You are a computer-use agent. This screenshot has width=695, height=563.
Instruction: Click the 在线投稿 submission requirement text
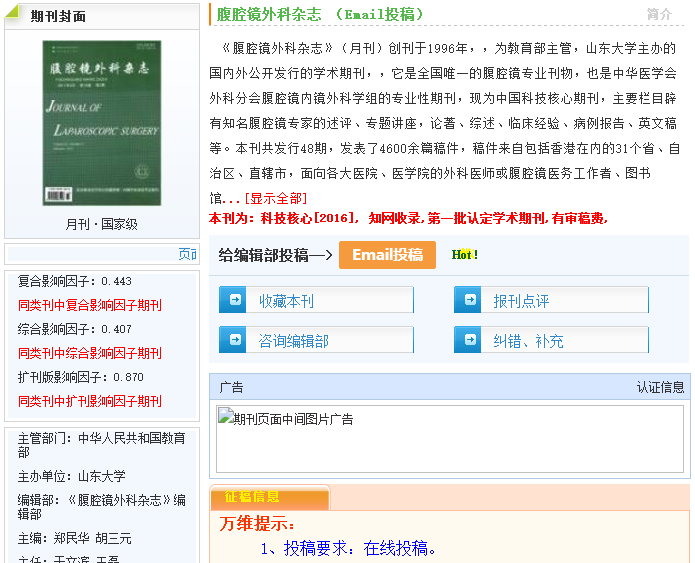[349, 548]
